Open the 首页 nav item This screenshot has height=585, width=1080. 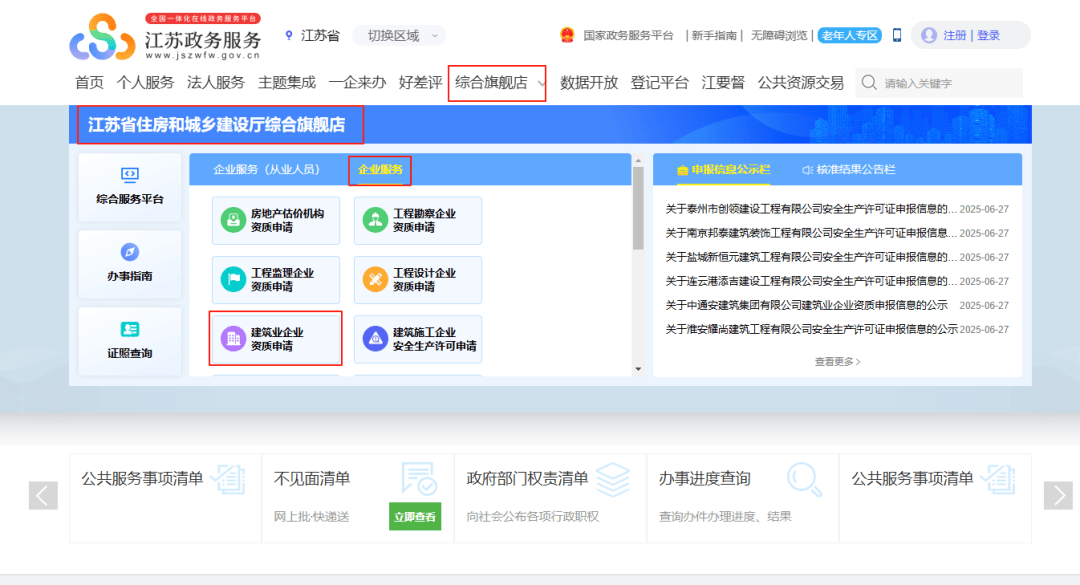89,83
